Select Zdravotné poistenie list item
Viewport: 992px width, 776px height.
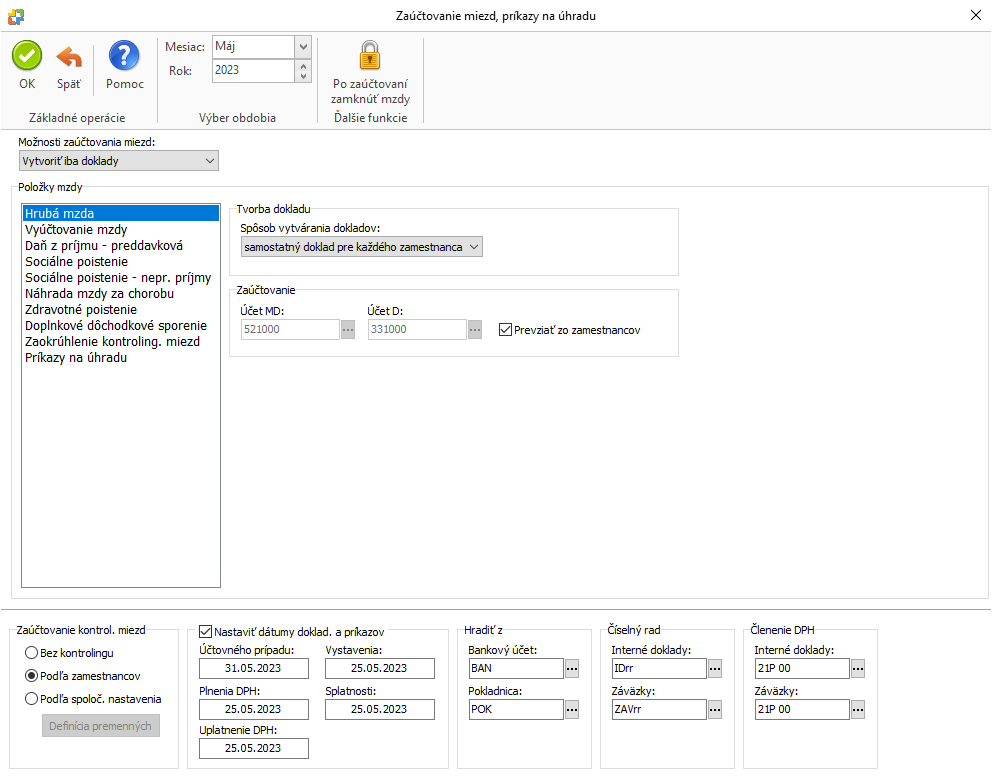click(x=81, y=310)
